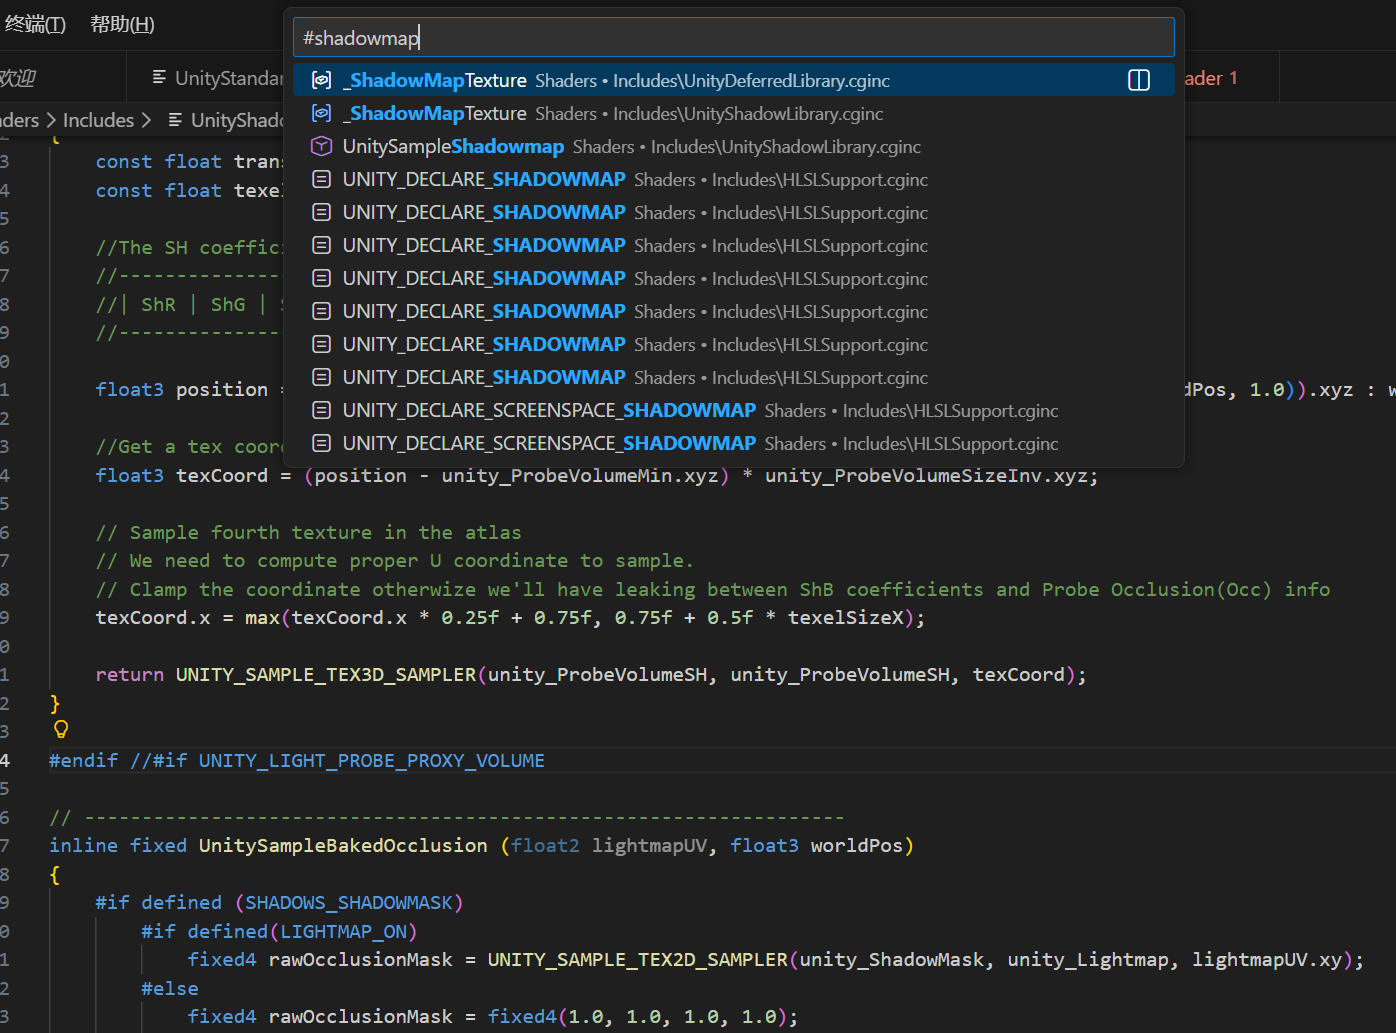
Task: Click the symbol icon beside UnityDeferredLibrary _ShadowMapTexture
Action: pos(321,80)
